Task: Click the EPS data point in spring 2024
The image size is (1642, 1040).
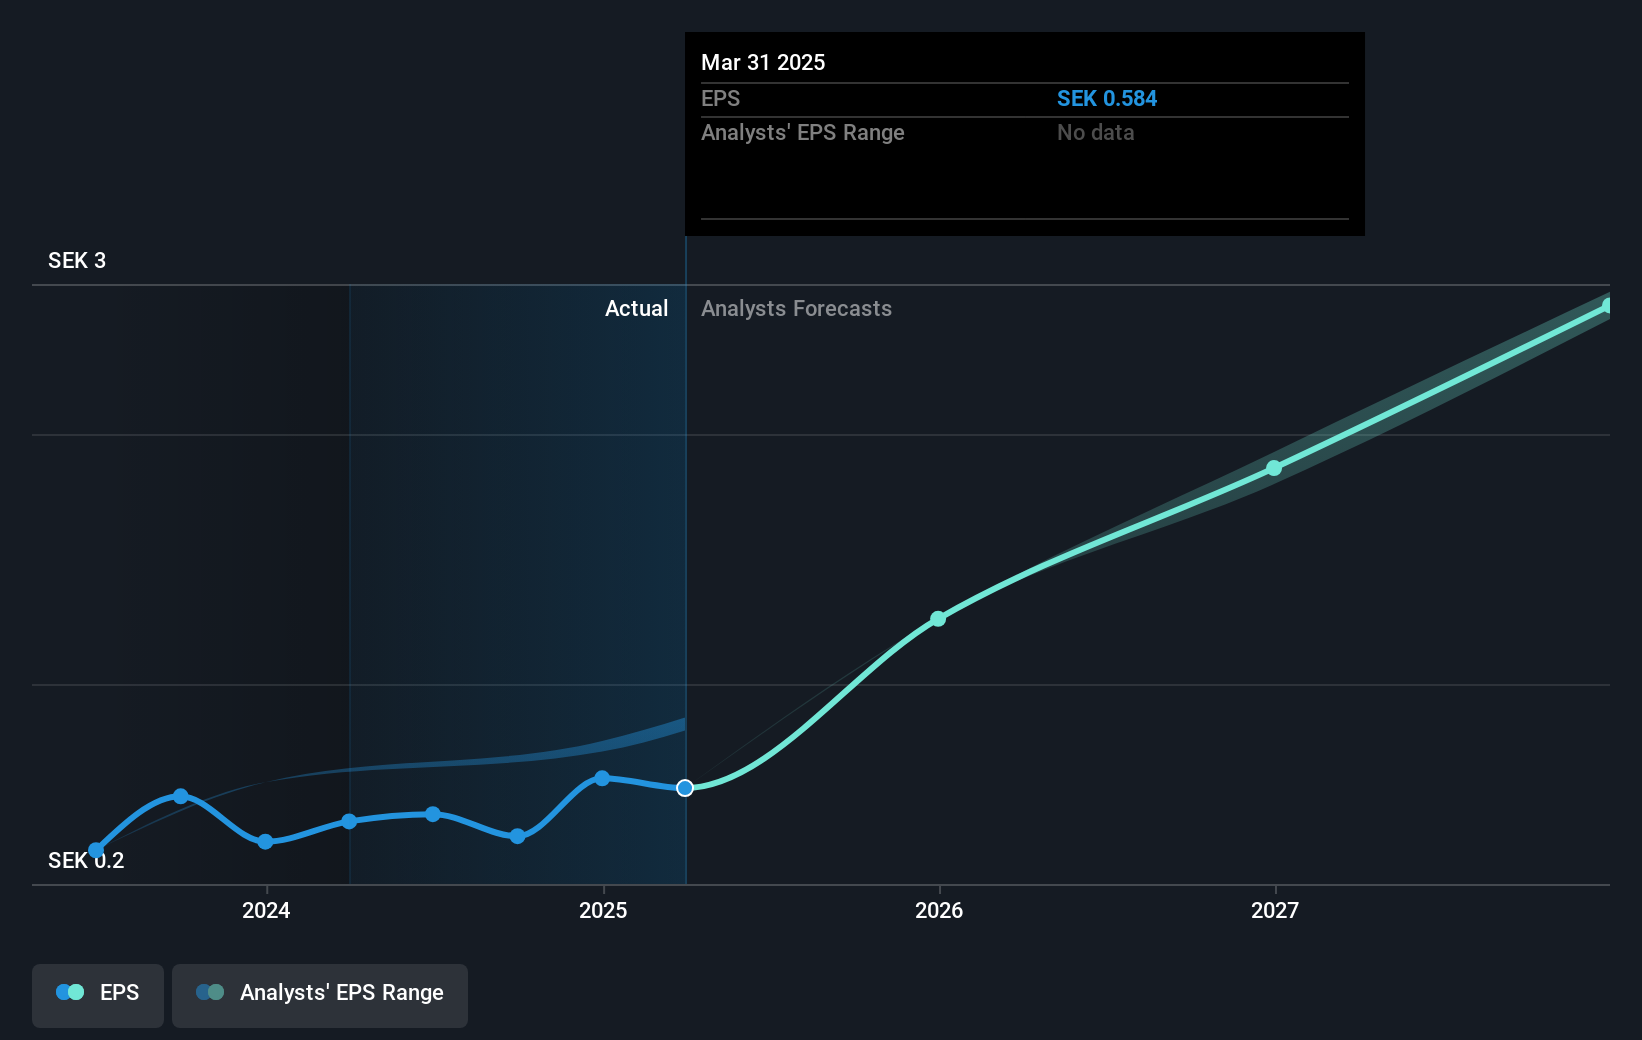Action: click(349, 821)
